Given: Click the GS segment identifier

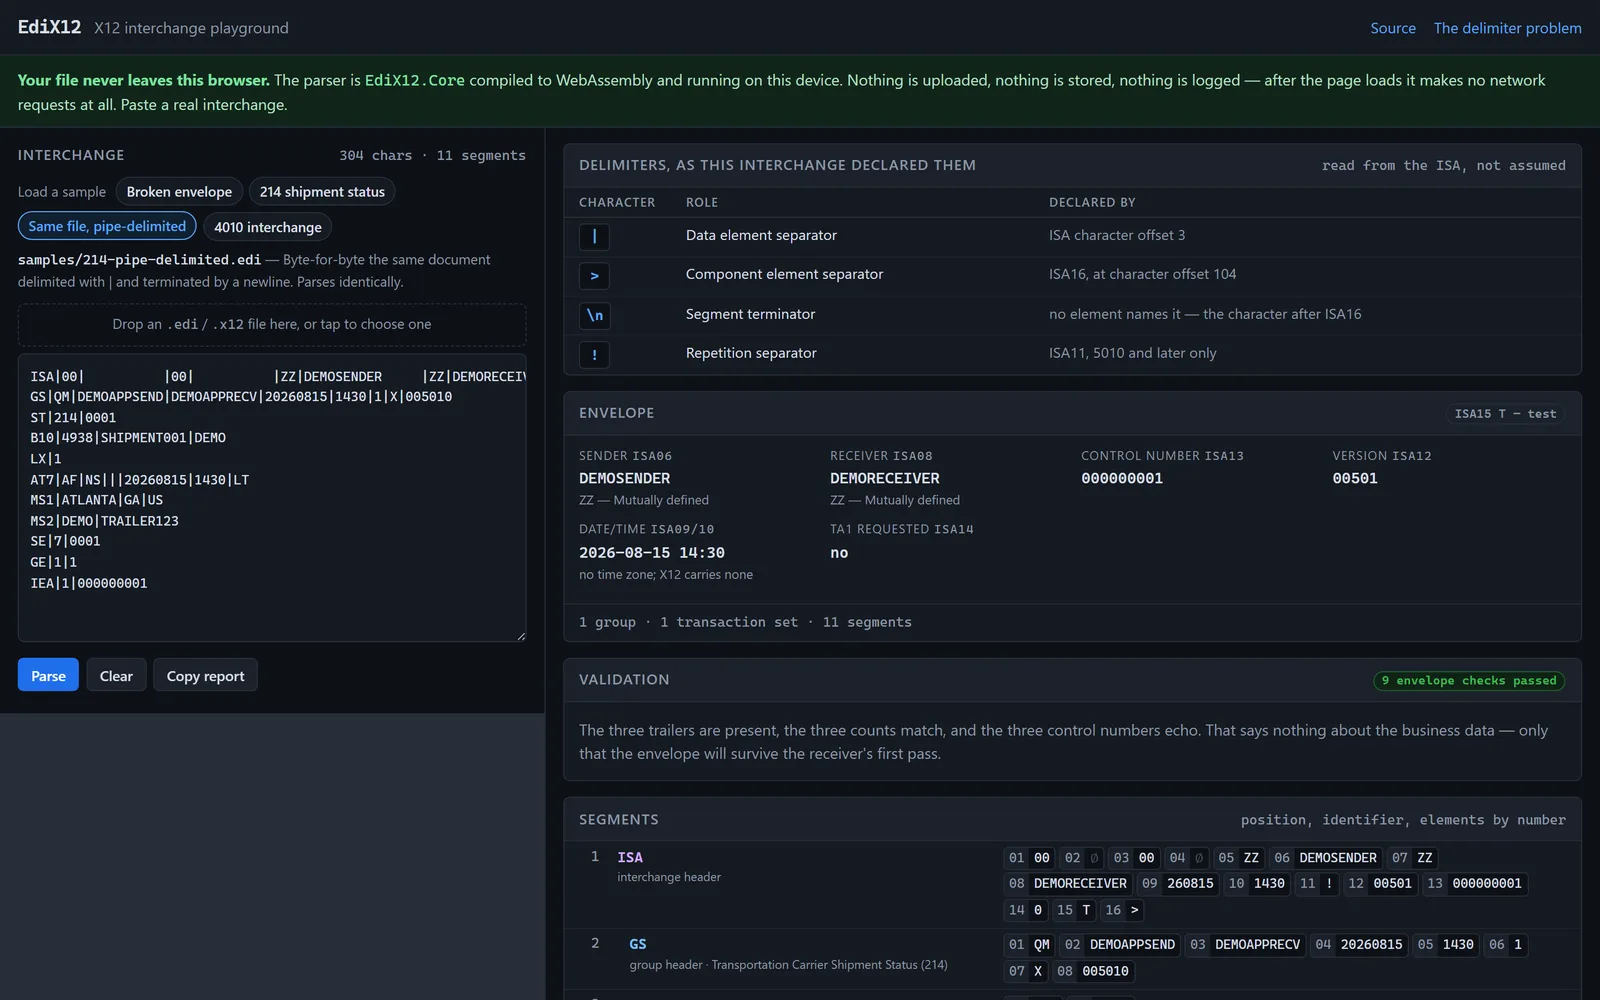Looking at the screenshot, I should pyautogui.click(x=638, y=944).
